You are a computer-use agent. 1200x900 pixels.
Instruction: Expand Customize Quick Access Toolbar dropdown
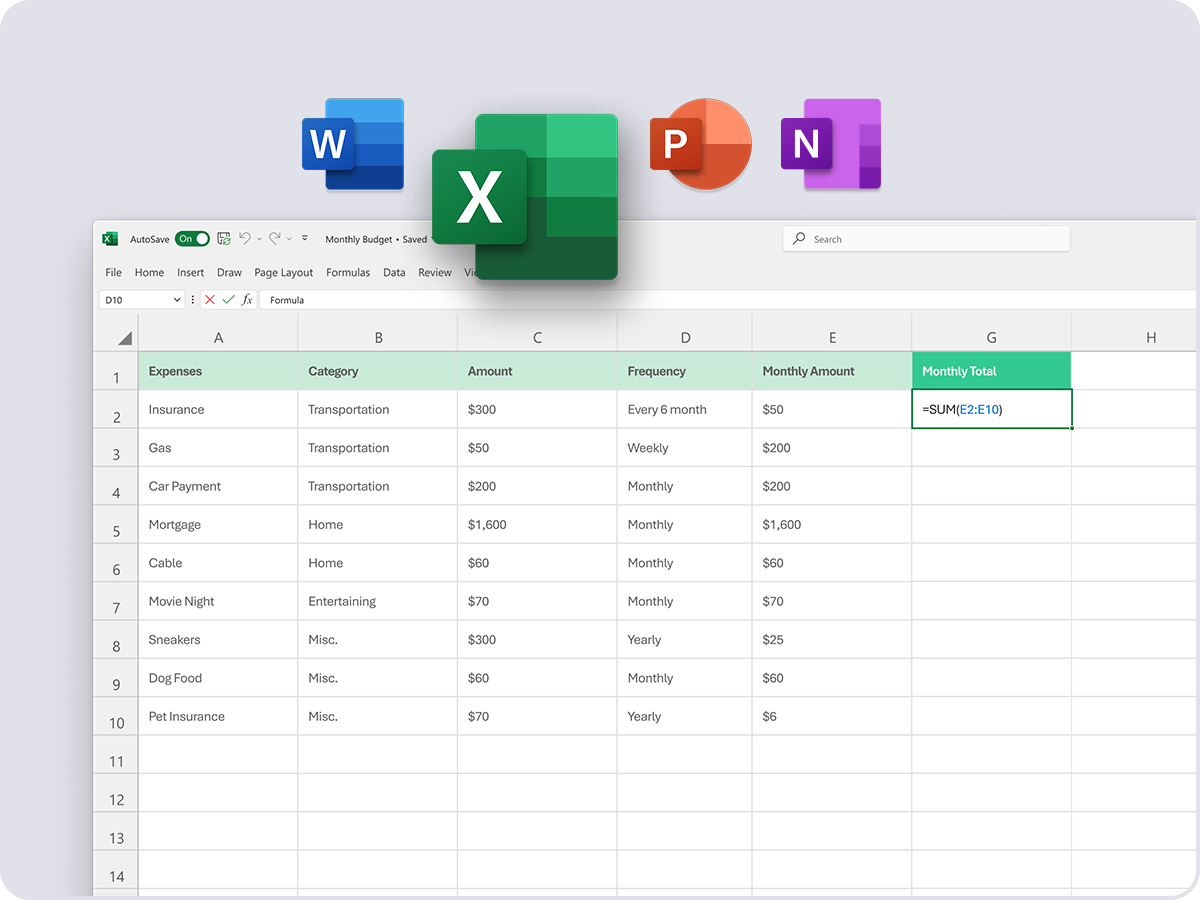[x=304, y=239]
